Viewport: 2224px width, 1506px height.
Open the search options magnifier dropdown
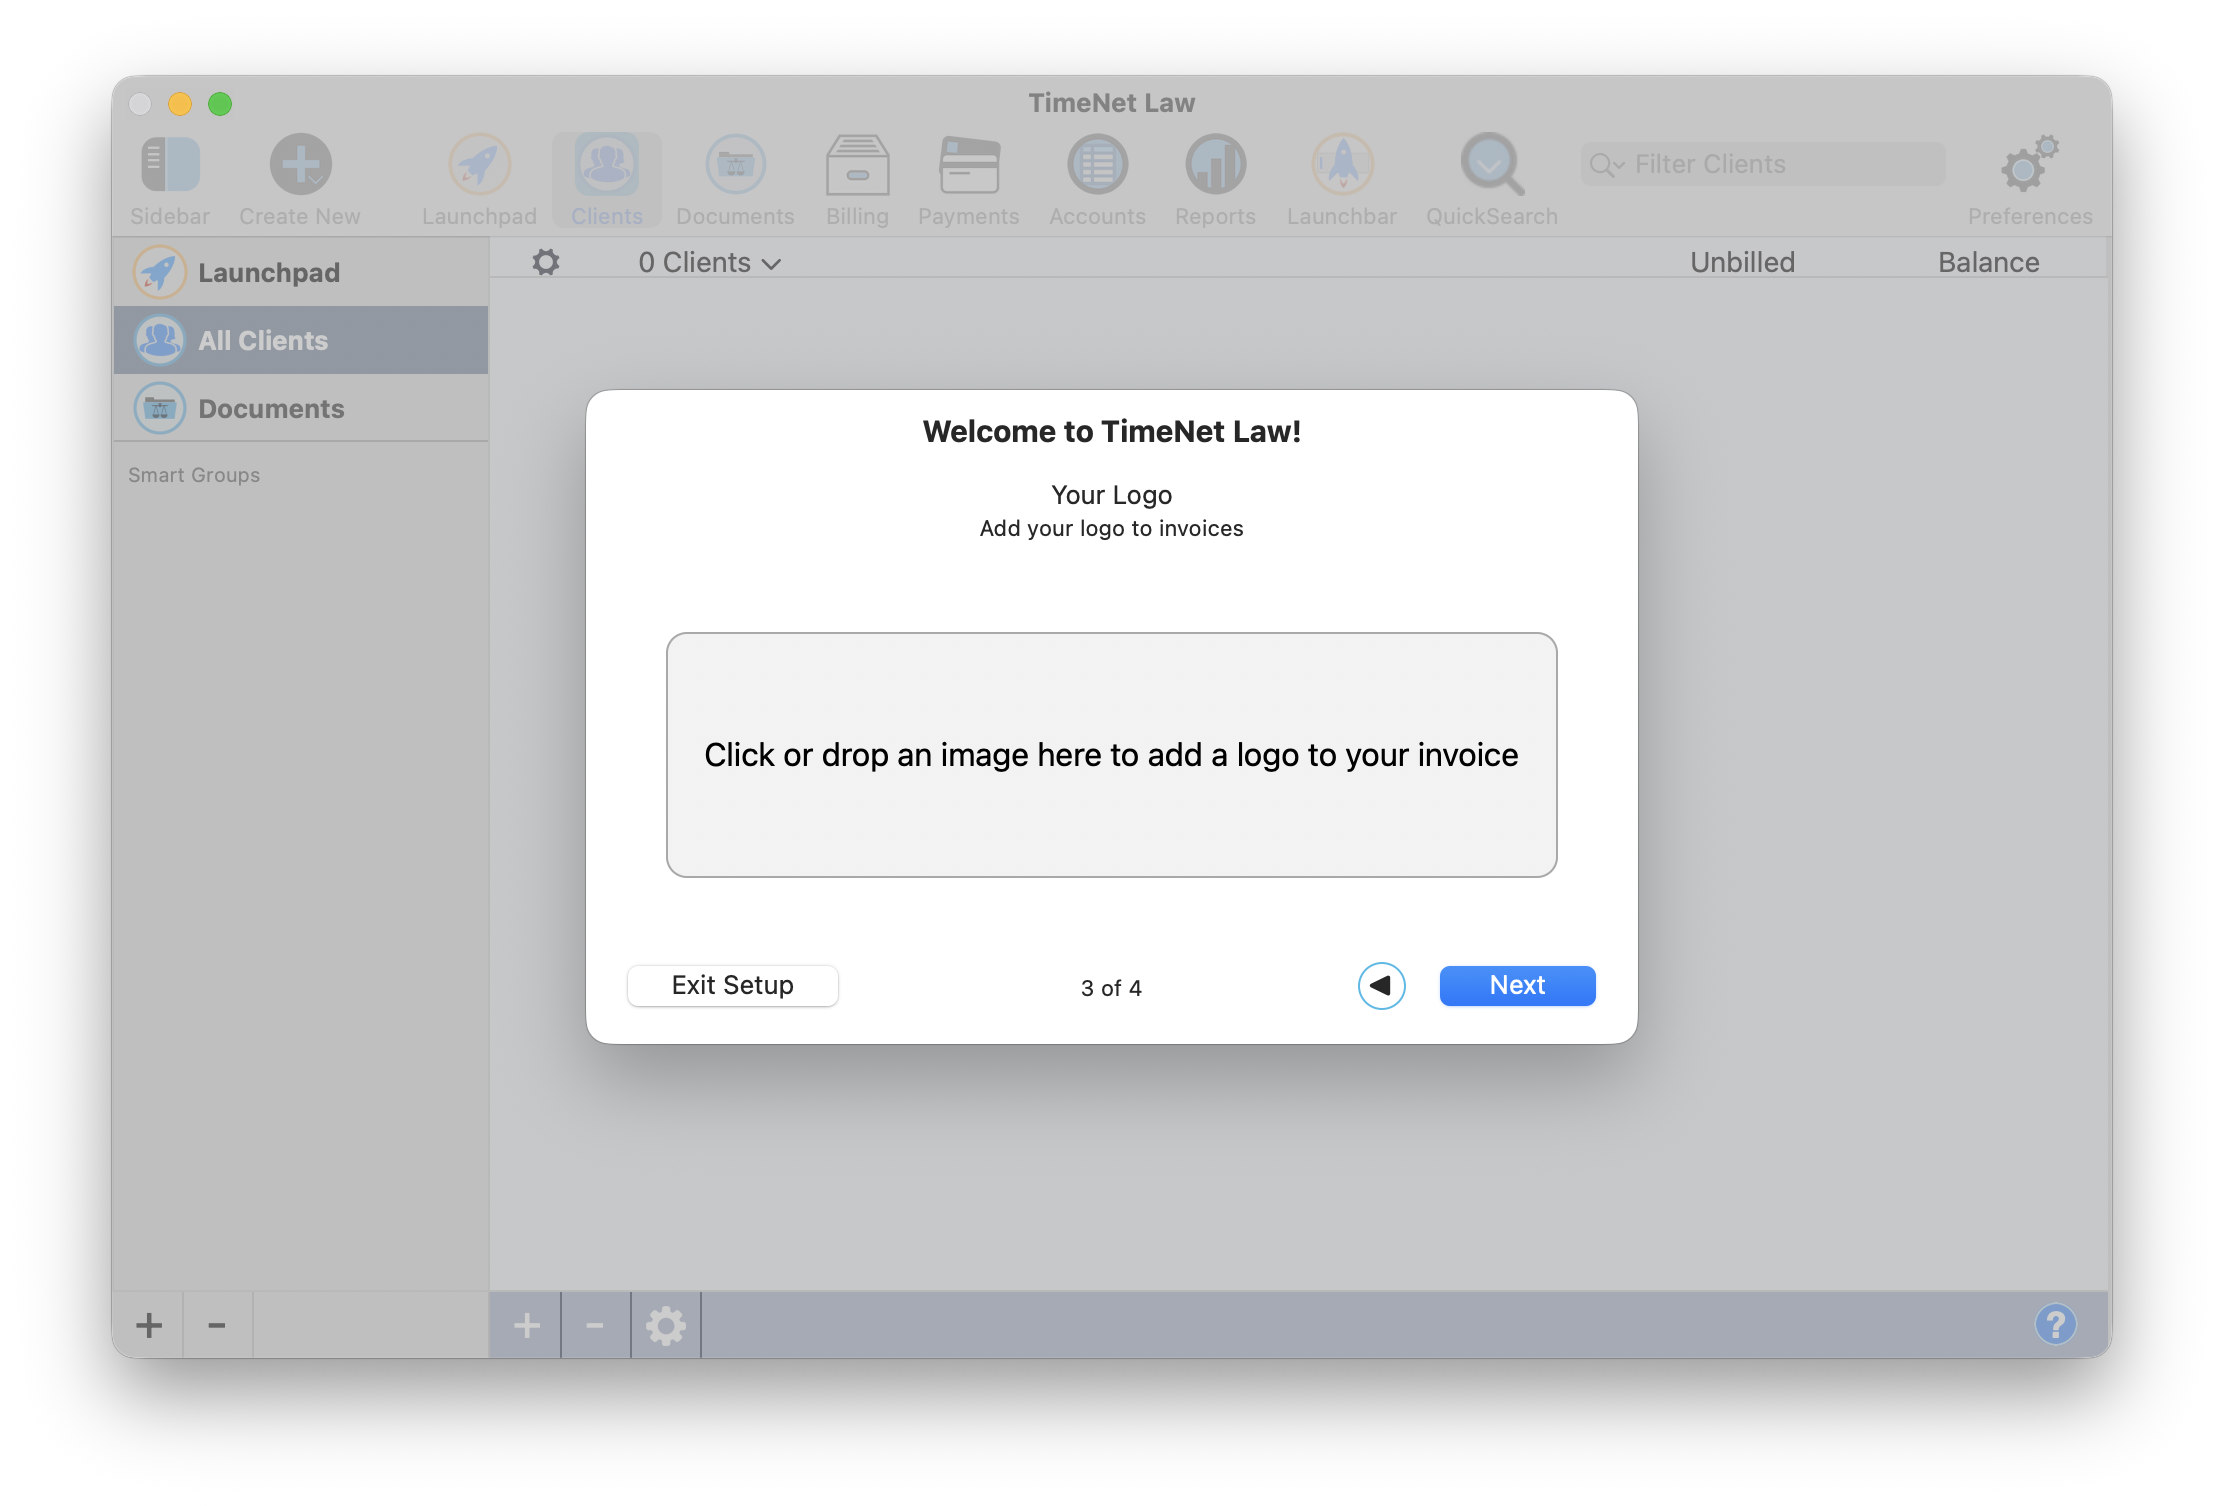point(1607,165)
